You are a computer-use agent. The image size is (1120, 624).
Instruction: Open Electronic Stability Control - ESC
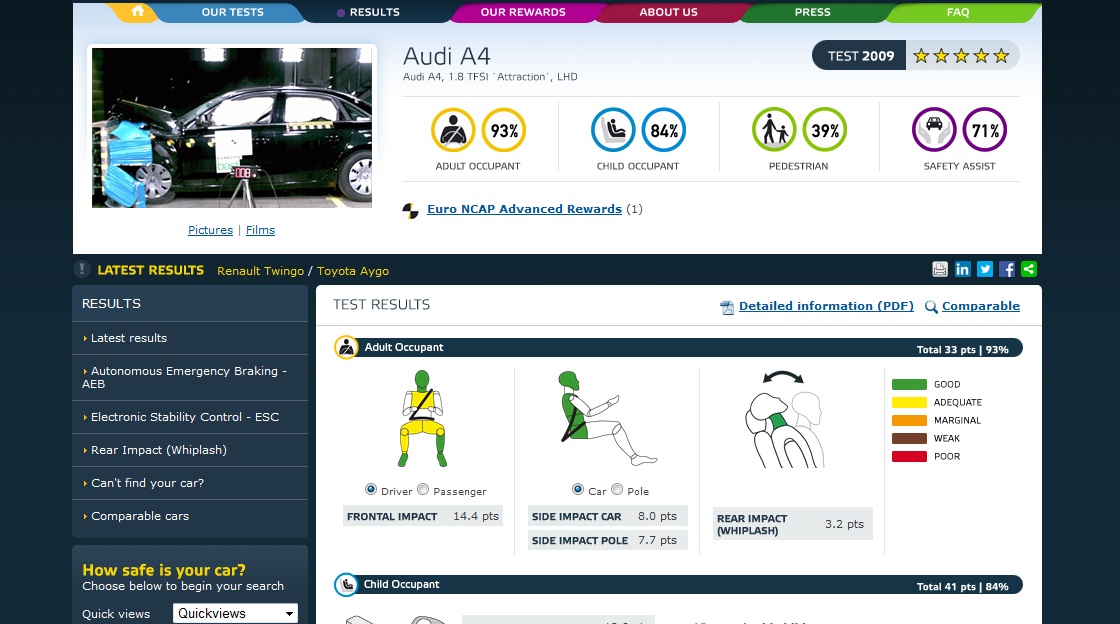(190, 417)
